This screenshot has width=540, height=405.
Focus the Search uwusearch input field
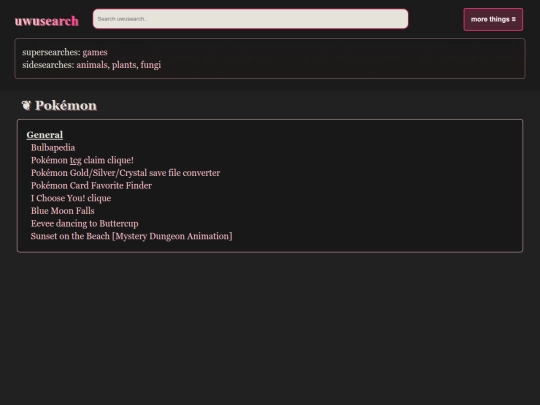tap(250, 19)
